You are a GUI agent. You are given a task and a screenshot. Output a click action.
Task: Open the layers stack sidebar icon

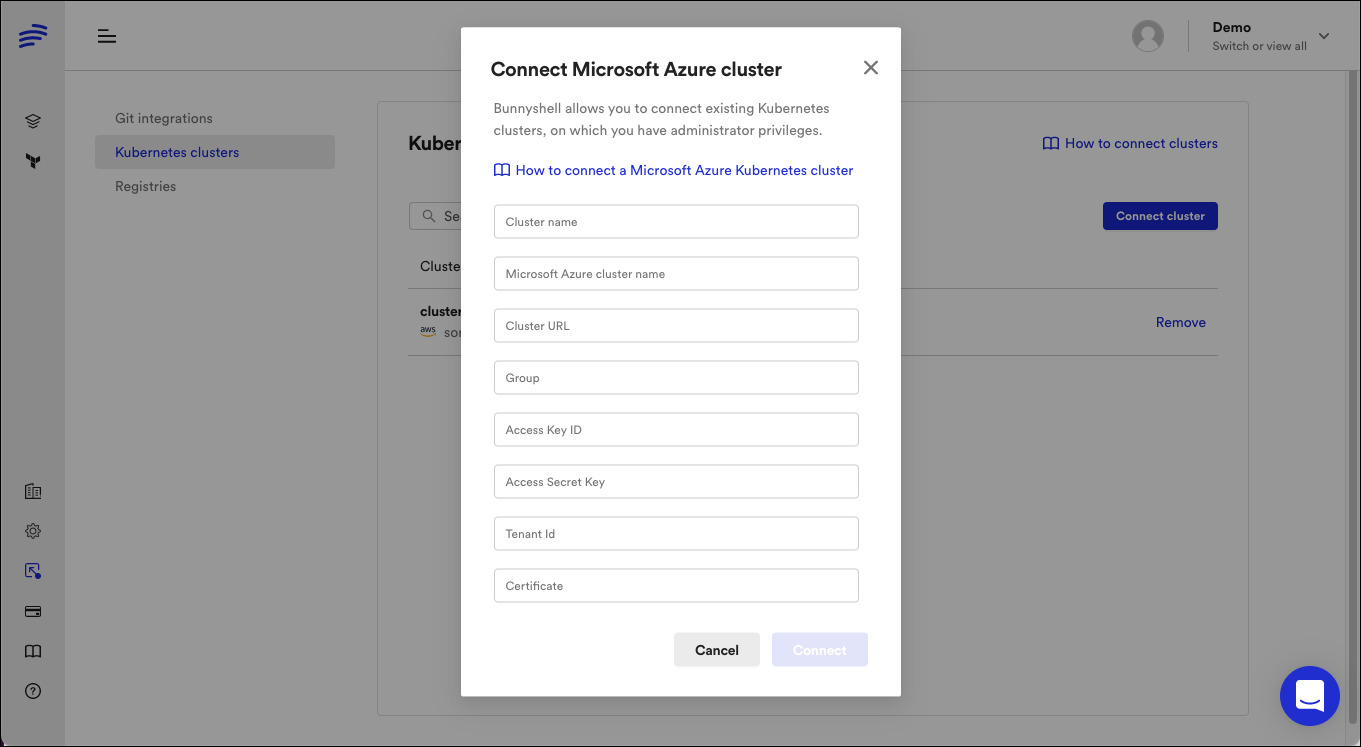pyautogui.click(x=33, y=121)
